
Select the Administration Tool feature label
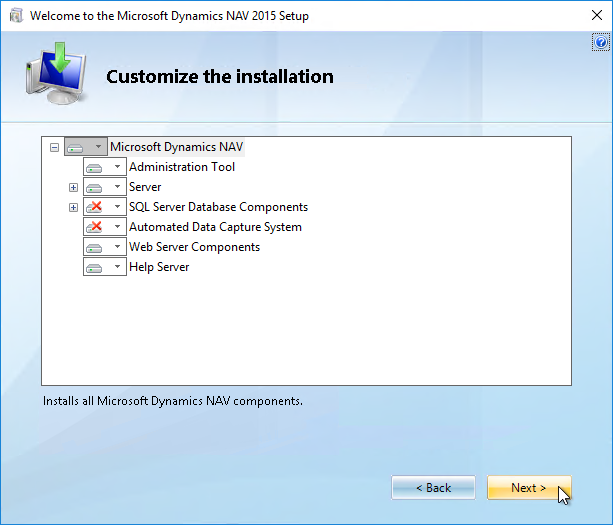pos(182,167)
